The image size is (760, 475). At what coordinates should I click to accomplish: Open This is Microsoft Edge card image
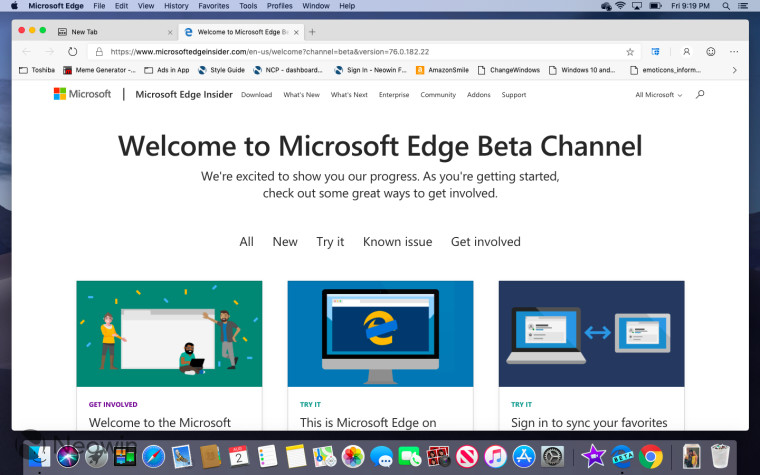[x=380, y=333]
